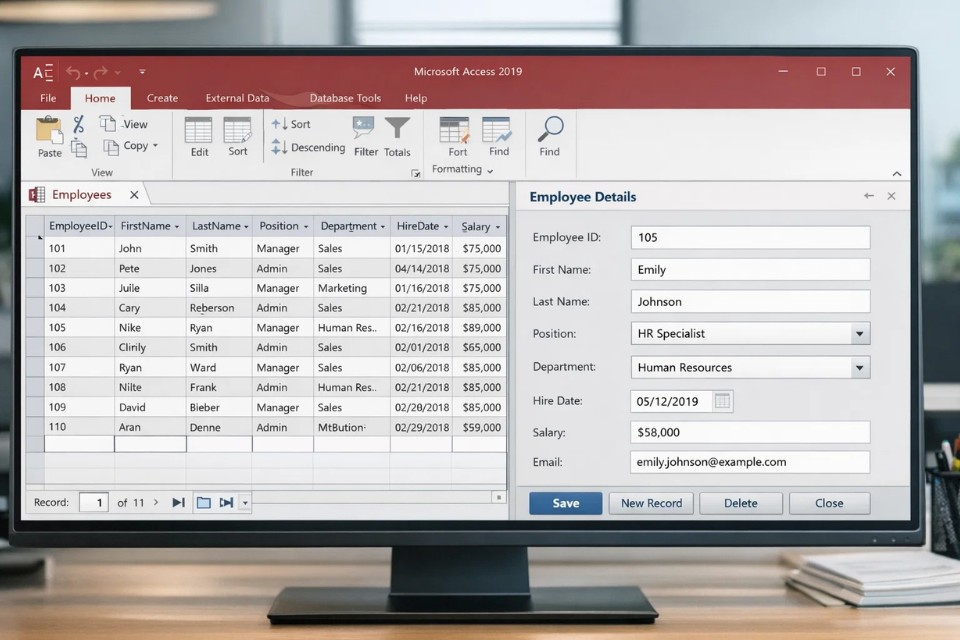Click the Undo arrow in title bar
960x640 pixels.
click(73, 72)
